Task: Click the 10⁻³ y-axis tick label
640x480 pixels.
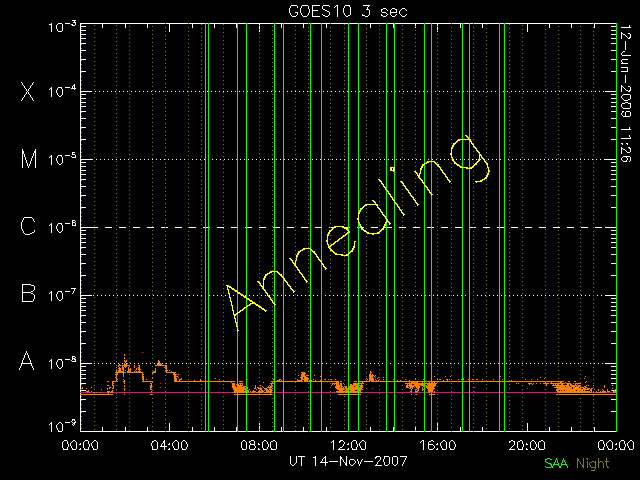Action: (x=62, y=27)
